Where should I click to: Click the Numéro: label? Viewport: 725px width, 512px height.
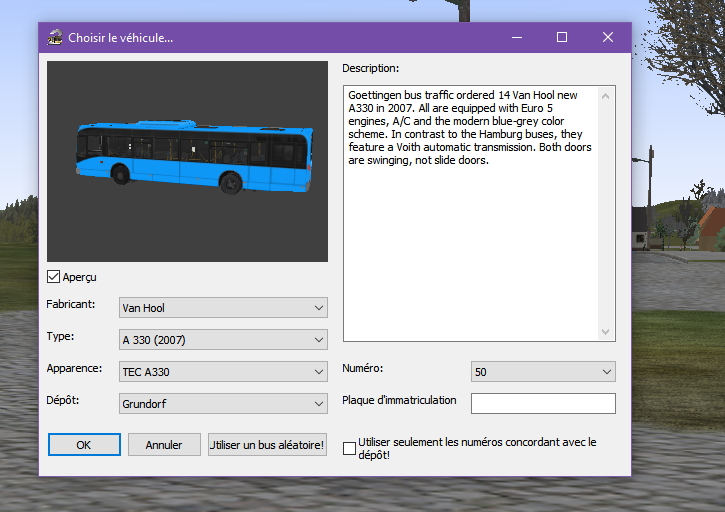point(362,368)
